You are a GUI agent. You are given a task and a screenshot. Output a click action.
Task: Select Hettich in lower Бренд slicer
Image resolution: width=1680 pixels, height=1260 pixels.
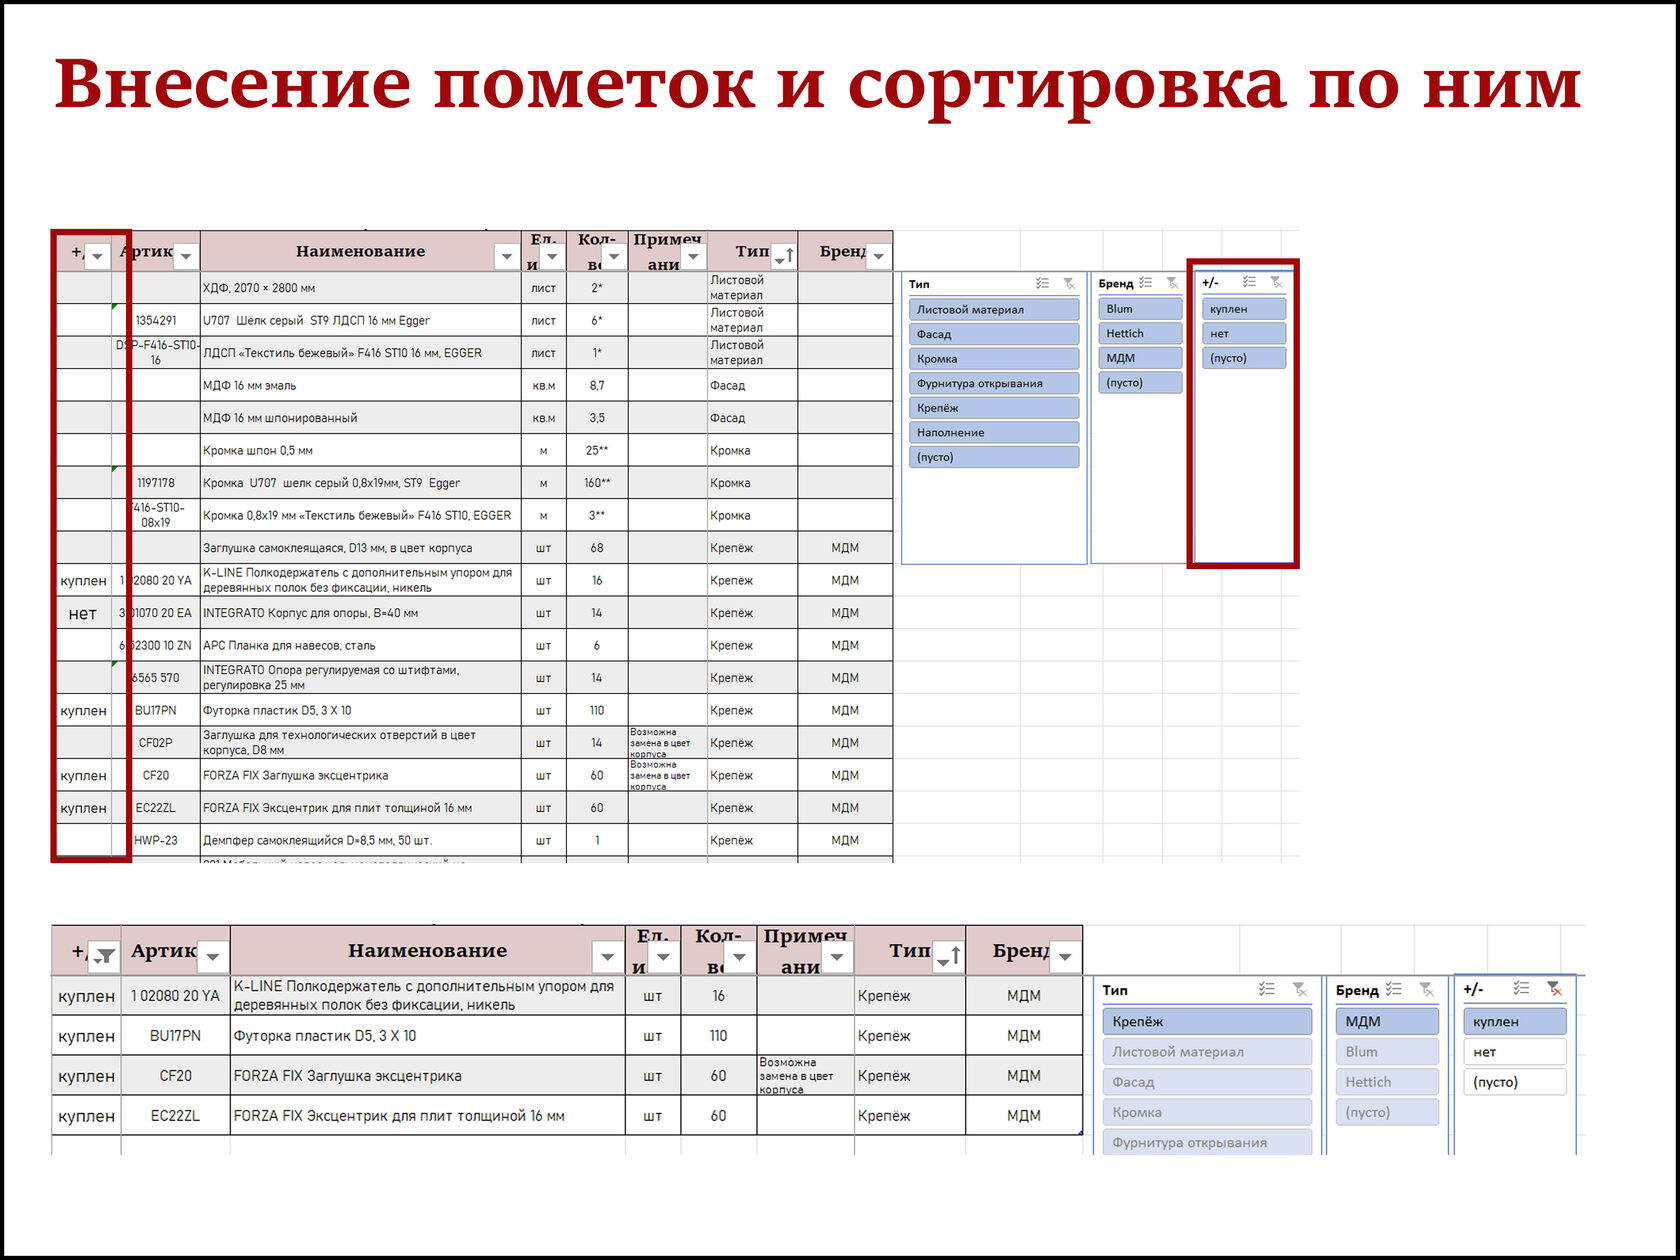(1387, 1081)
